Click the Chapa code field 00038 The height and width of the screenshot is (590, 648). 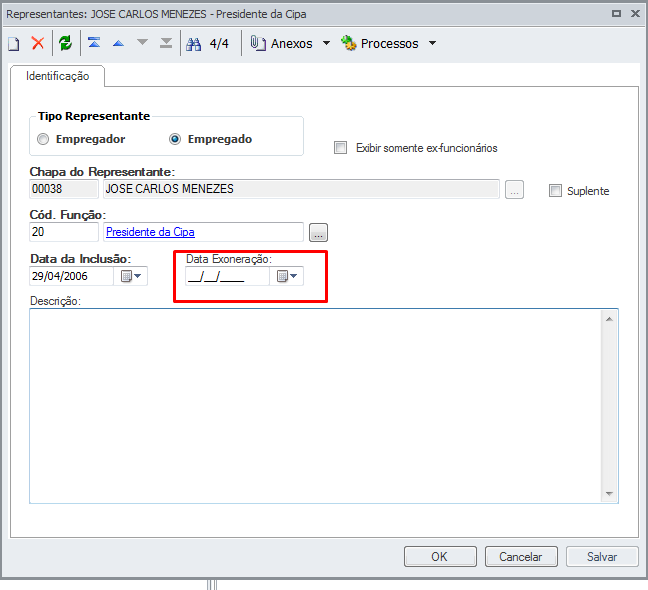coord(64,189)
